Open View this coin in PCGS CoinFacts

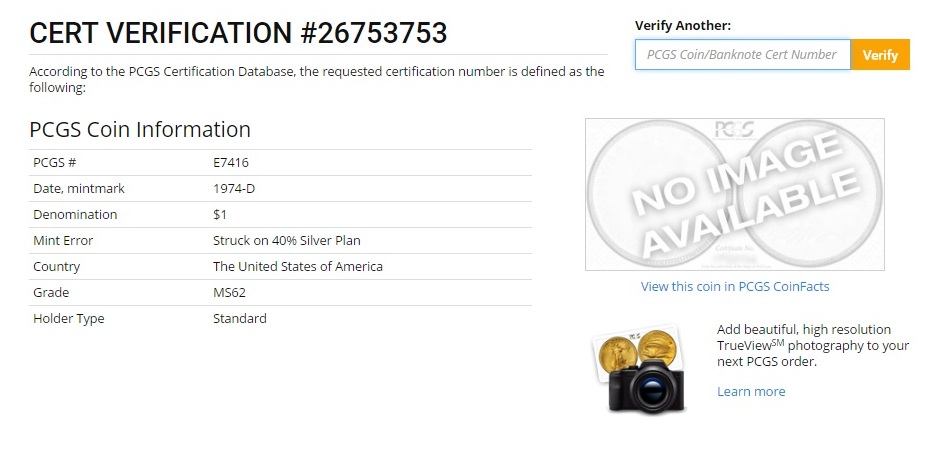(x=735, y=287)
